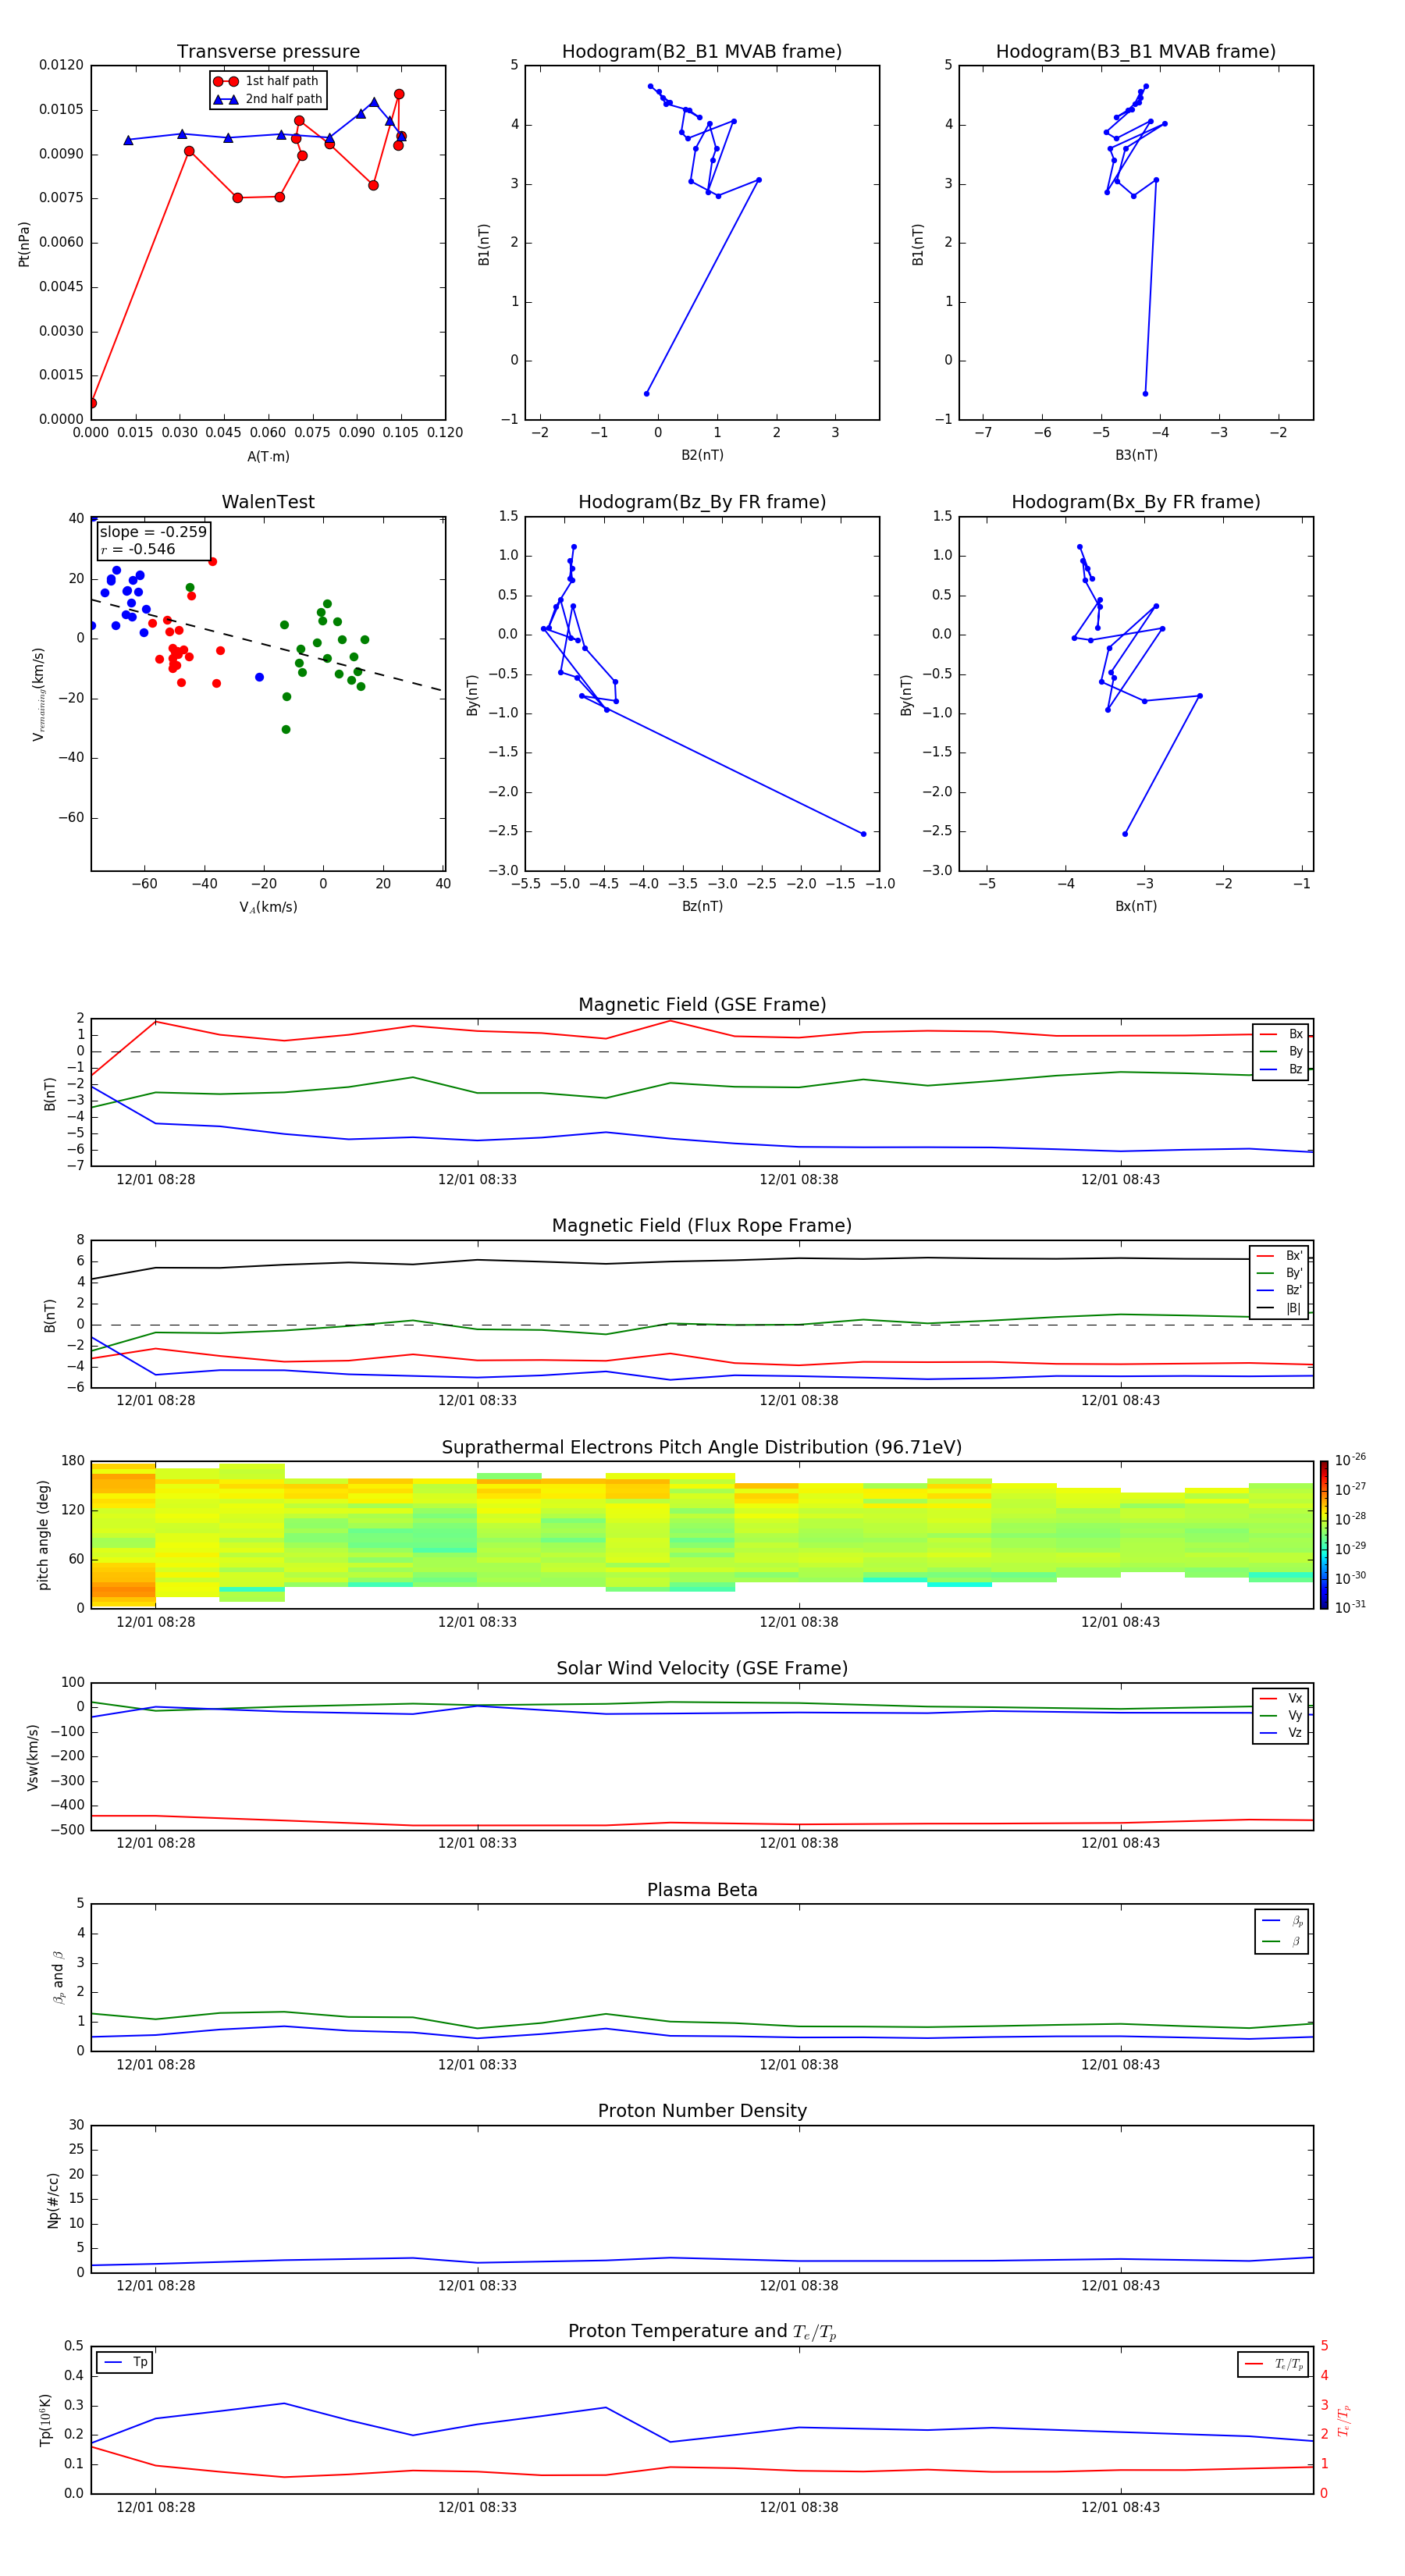Click the '10^-26' colorbar tick label
This screenshot has width=1405, height=2576.
[1350, 1460]
